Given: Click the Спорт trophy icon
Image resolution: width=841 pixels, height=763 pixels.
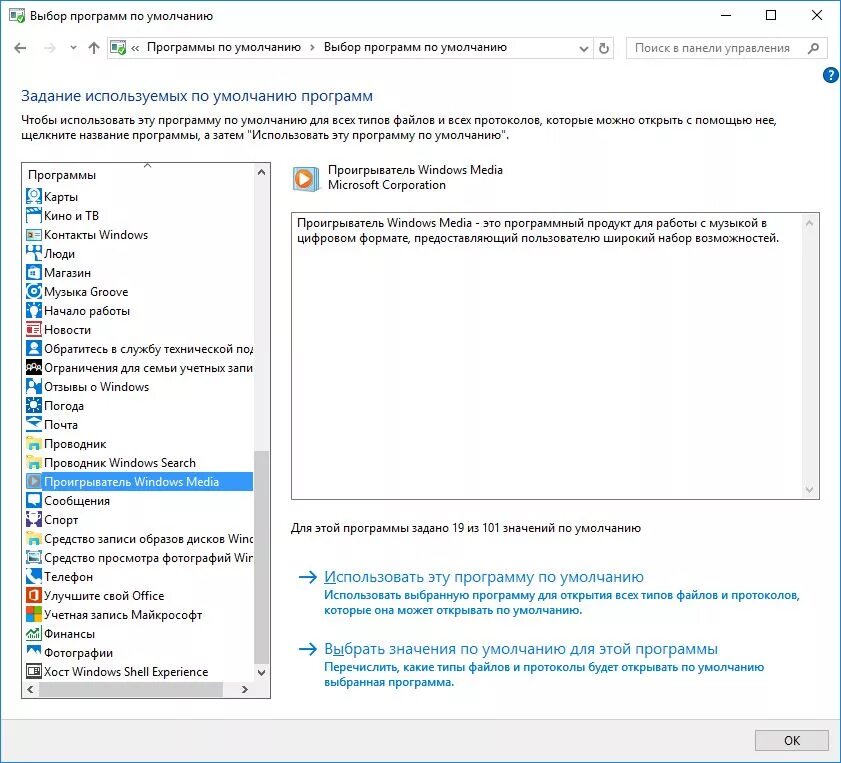Looking at the screenshot, I should 33,520.
